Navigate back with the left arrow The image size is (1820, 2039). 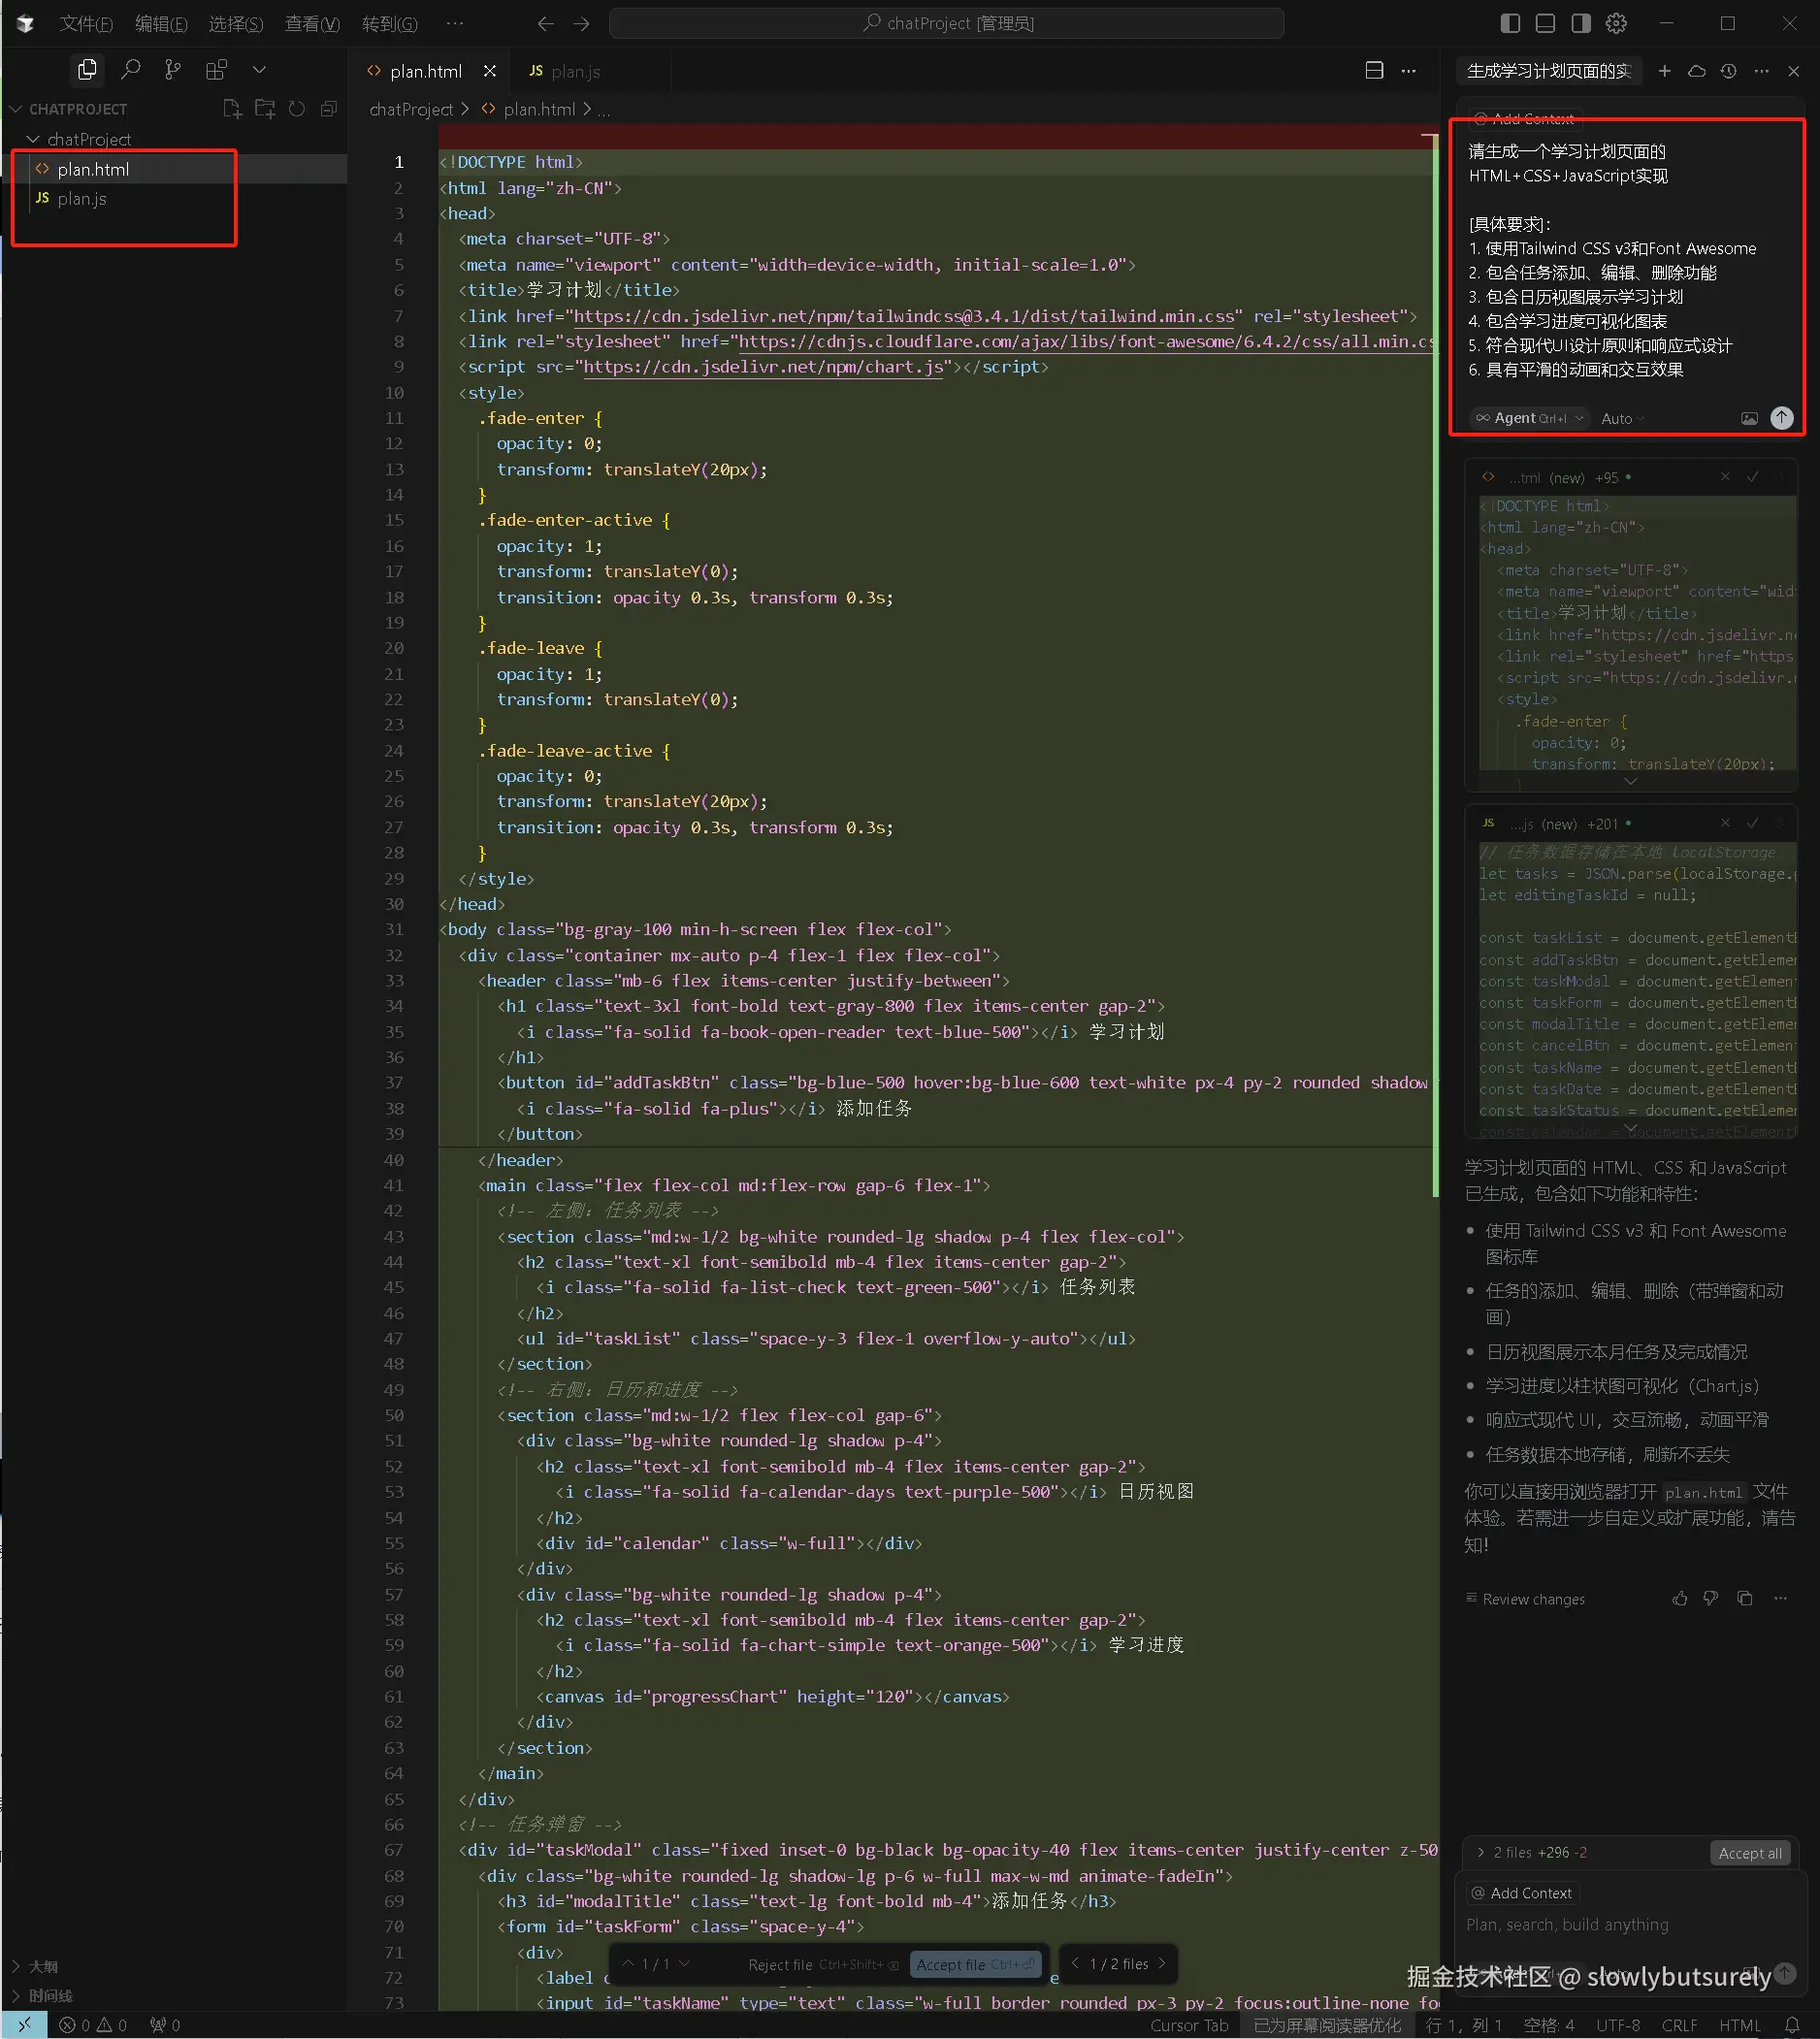[545, 23]
